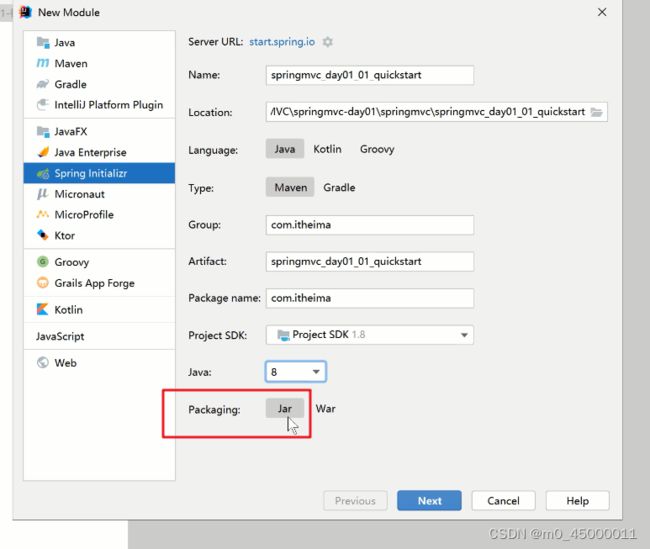Select Micronaut module type

[99, 194]
